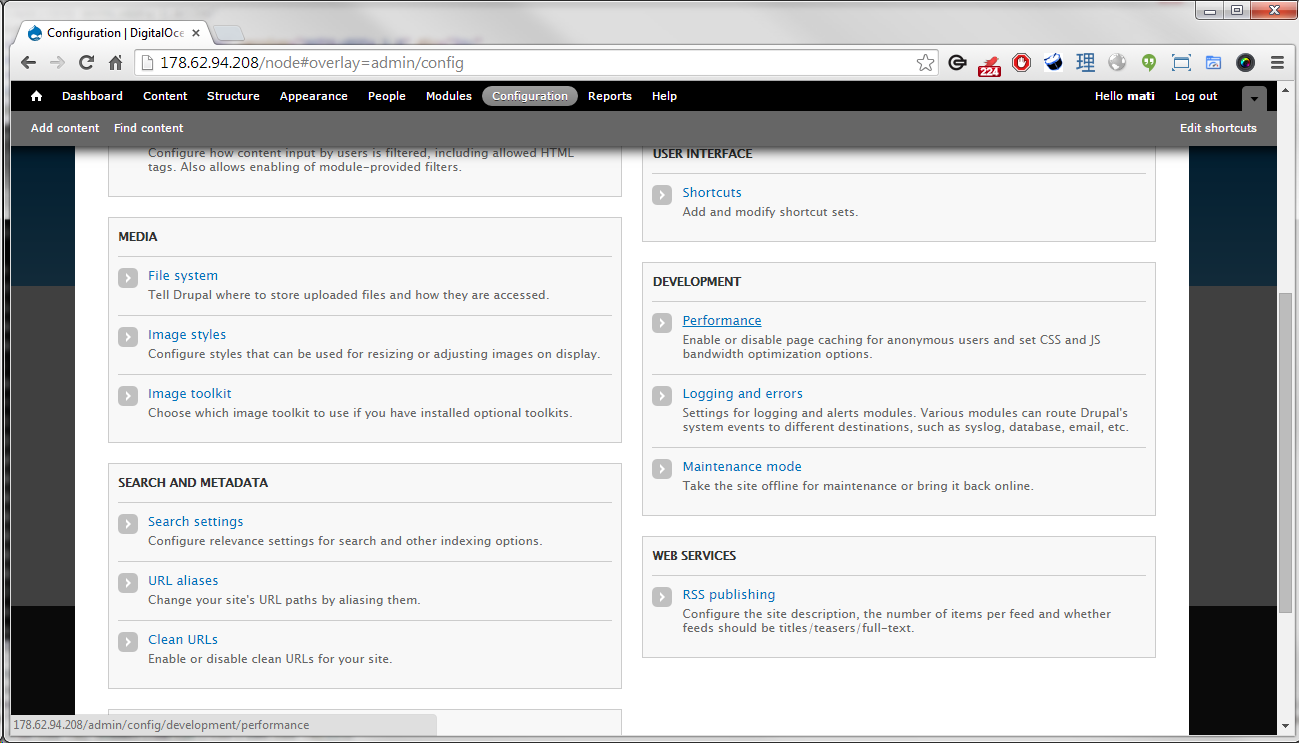Open the Dashboard menu item
Viewport: 1299px width, 743px height.
pyautogui.click(x=92, y=96)
